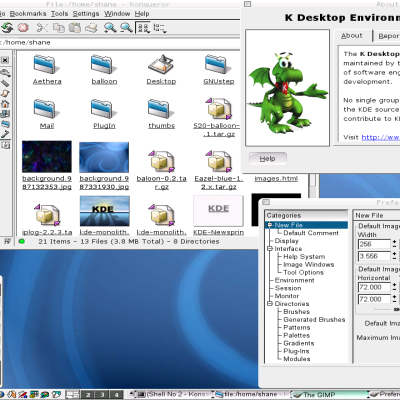Screen dimensions: 400x400
Task: Select the baloon-0.2.tar.gz archive icon
Action: [x=161, y=161]
